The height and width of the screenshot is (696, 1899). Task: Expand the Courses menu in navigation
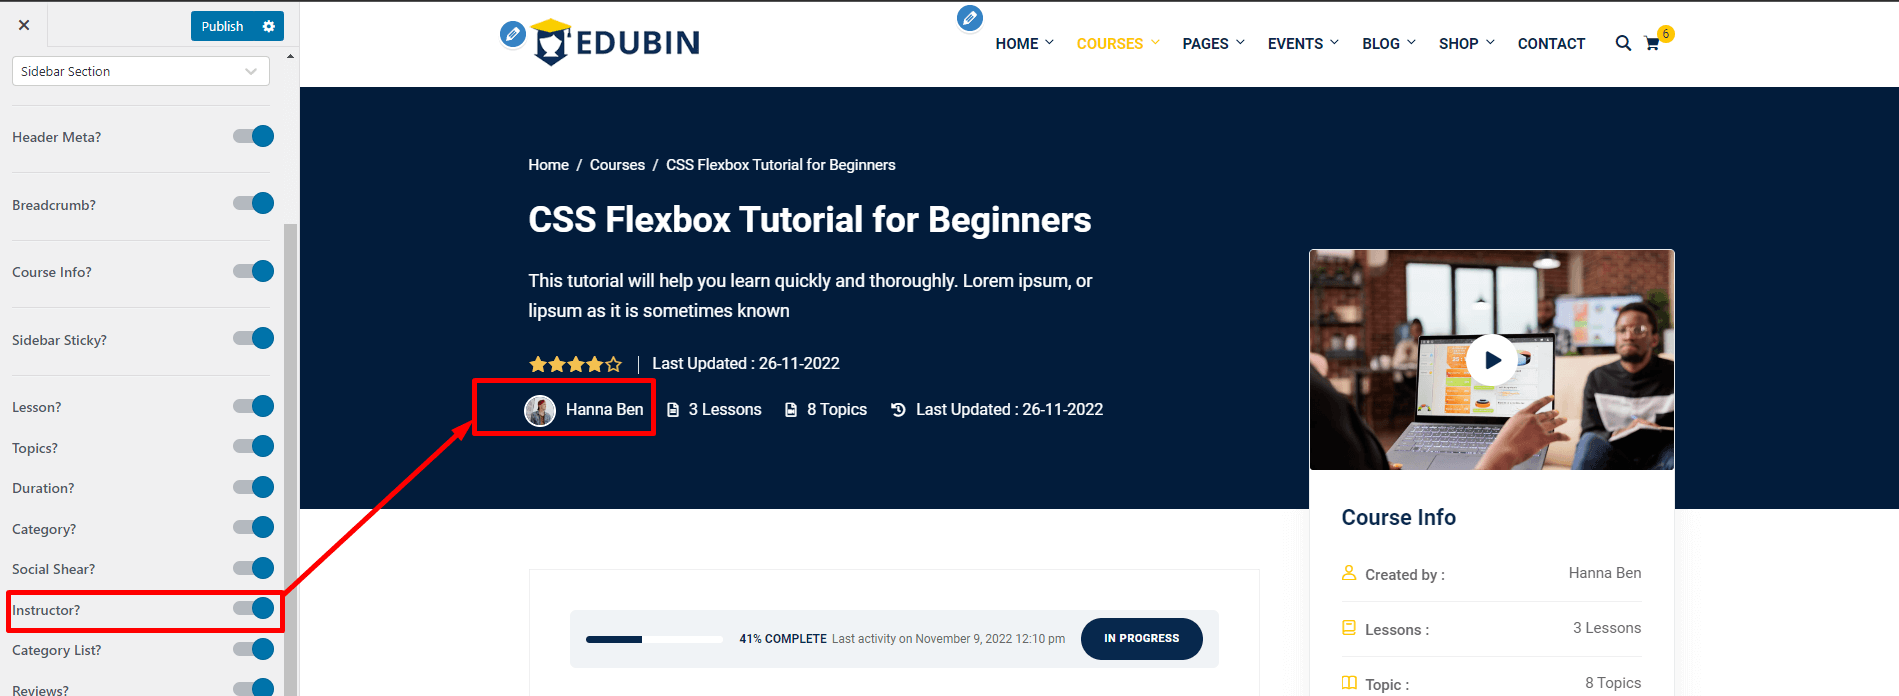[1117, 44]
